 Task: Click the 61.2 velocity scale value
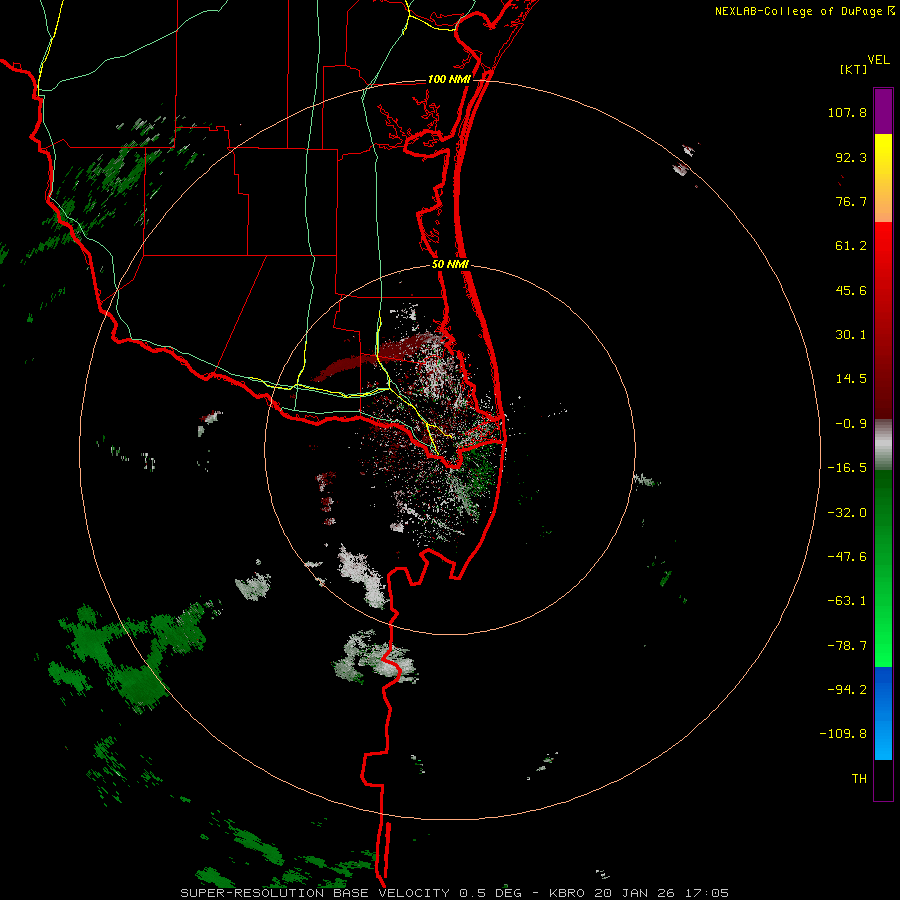(851, 246)
